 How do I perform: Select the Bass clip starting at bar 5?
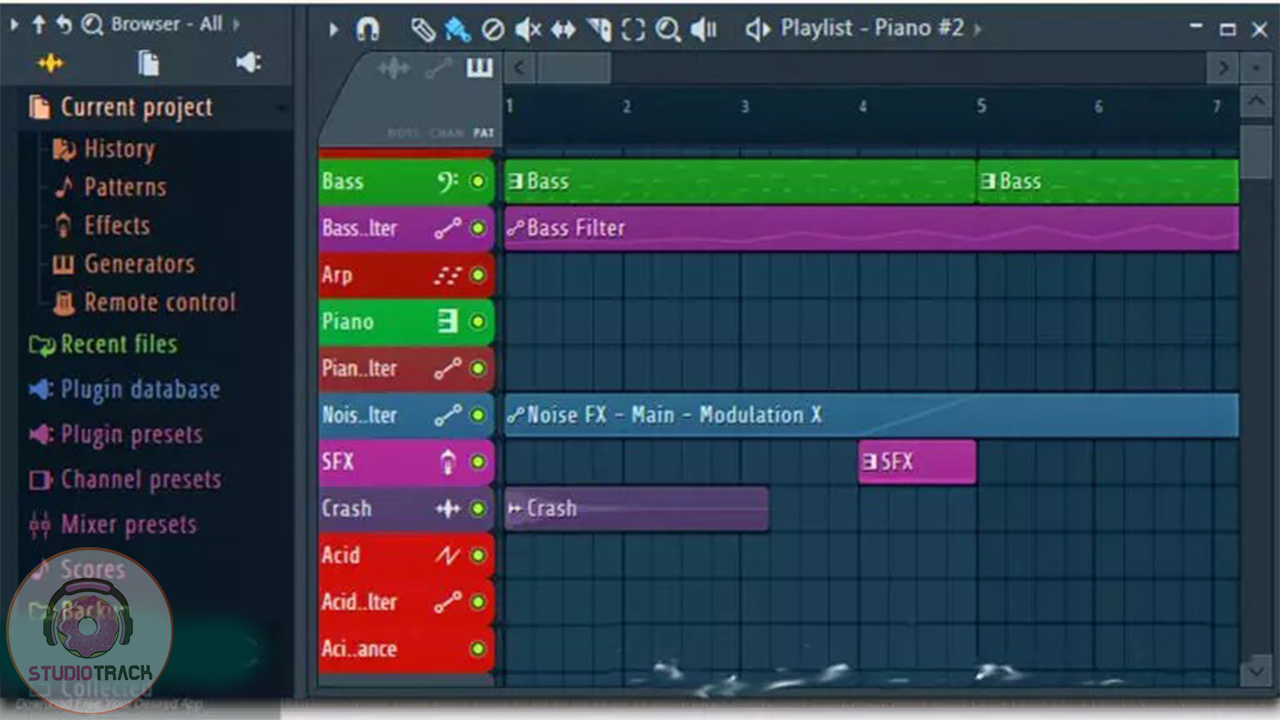pos(1108,181)
